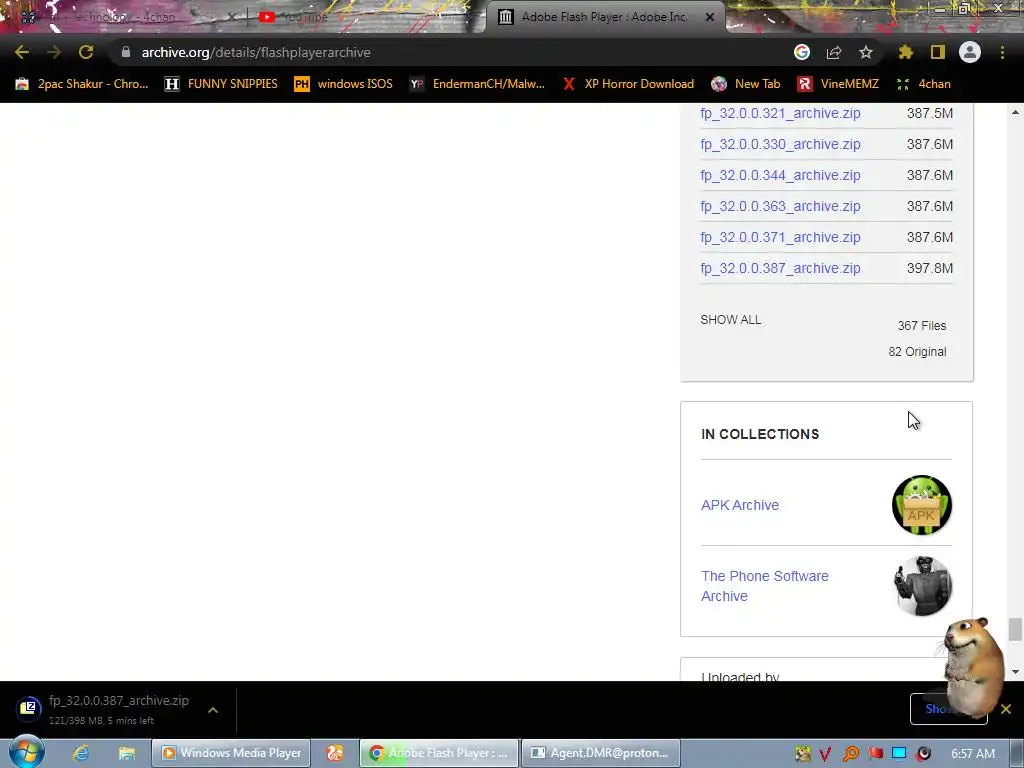Click the Show all downloads button
1024x768 pixels.
click(x=948, y=709)
